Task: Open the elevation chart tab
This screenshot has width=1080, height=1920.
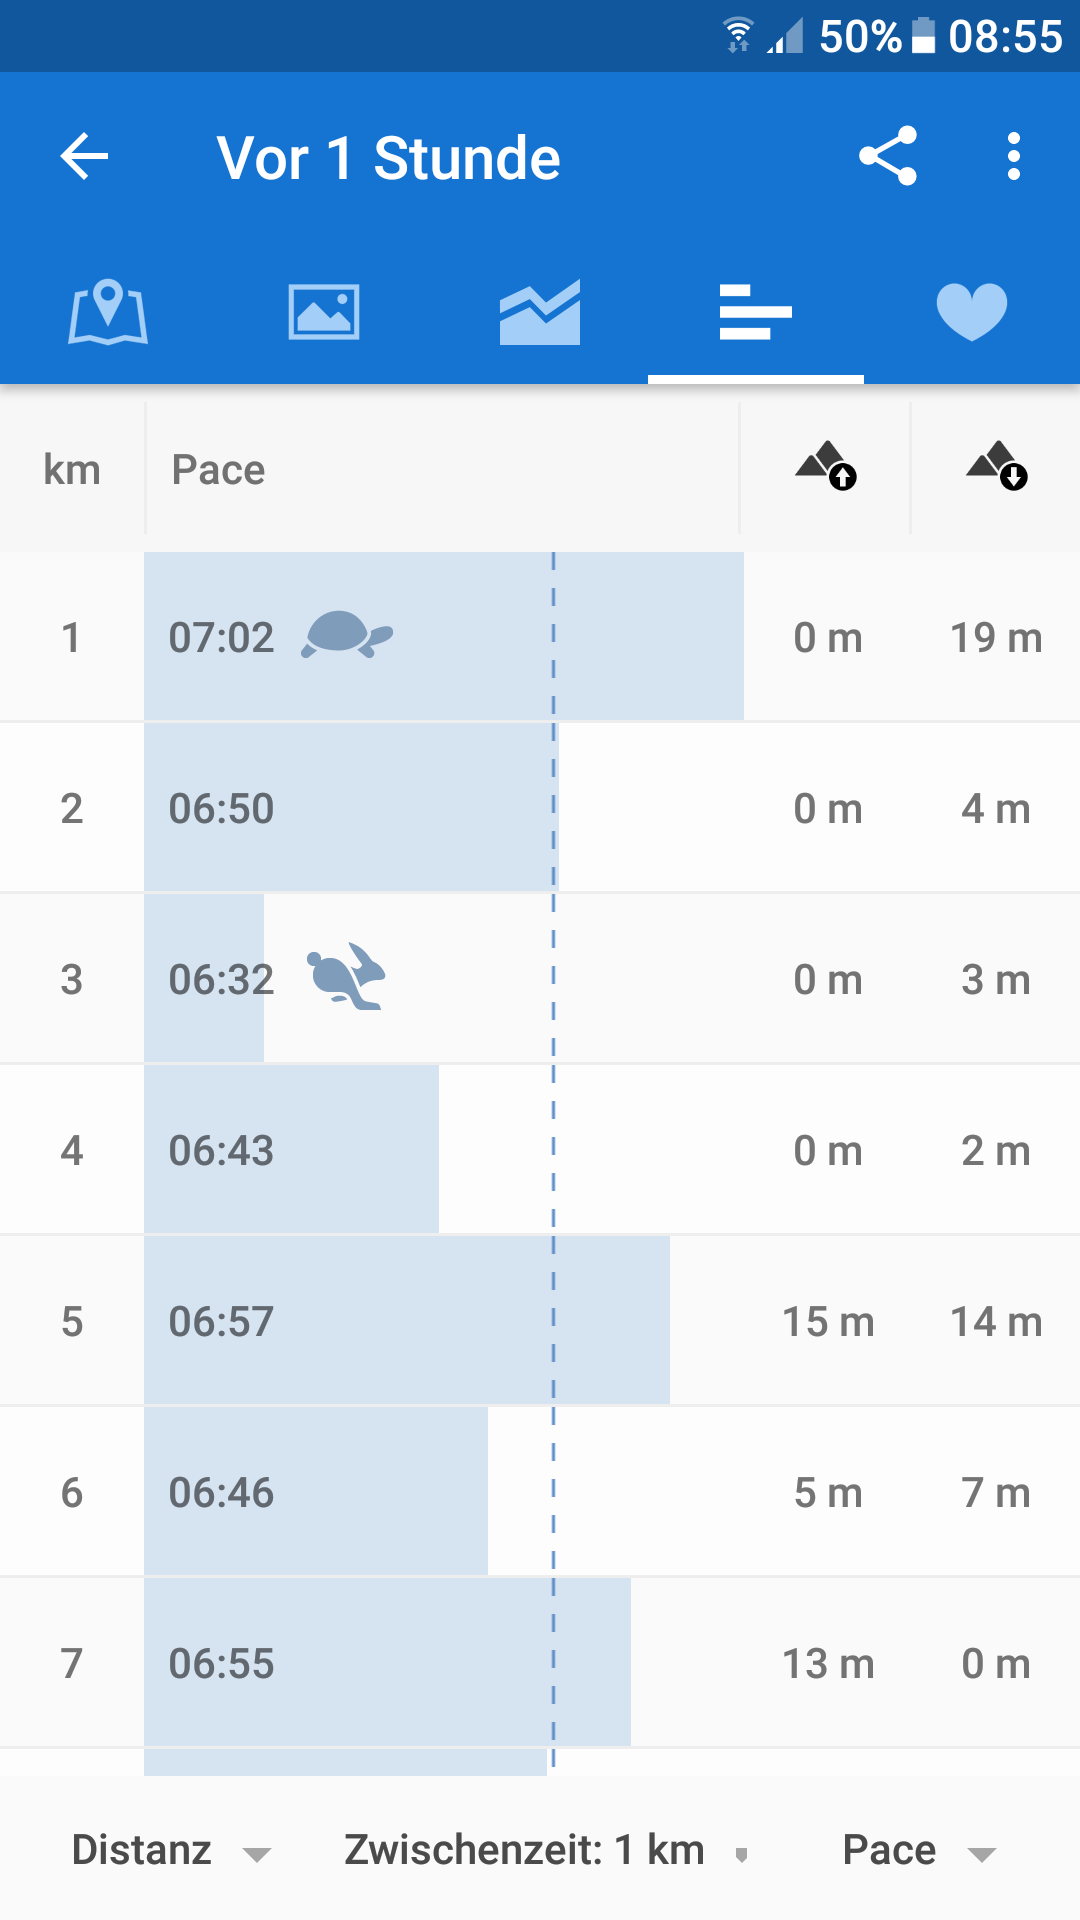Action: click(540, 312)
